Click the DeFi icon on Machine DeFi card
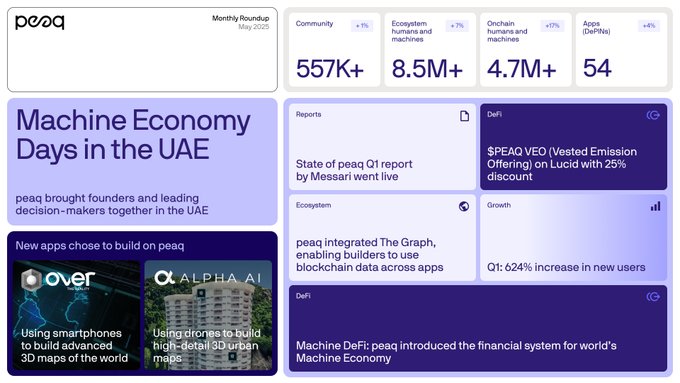Screen dimensions: 680x383 click(x=653, y=297)
